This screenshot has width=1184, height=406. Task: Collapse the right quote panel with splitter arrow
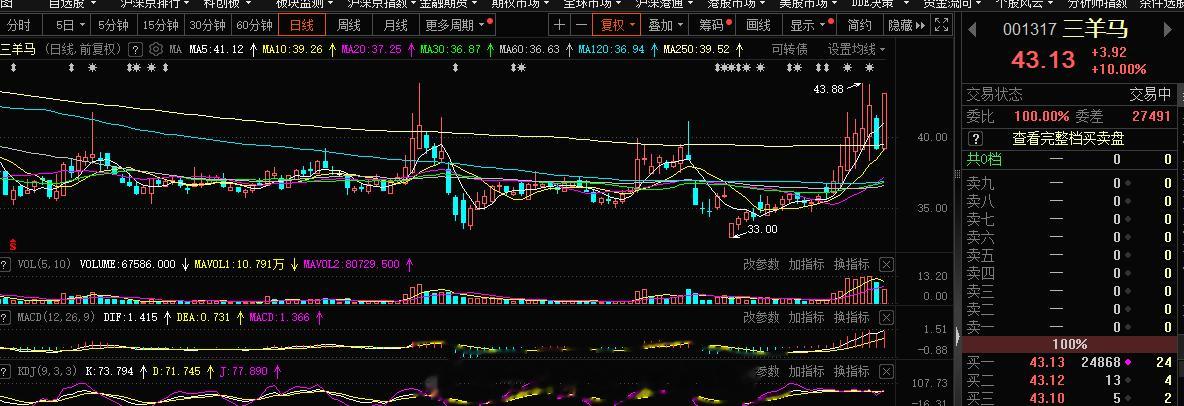(959, 335)
